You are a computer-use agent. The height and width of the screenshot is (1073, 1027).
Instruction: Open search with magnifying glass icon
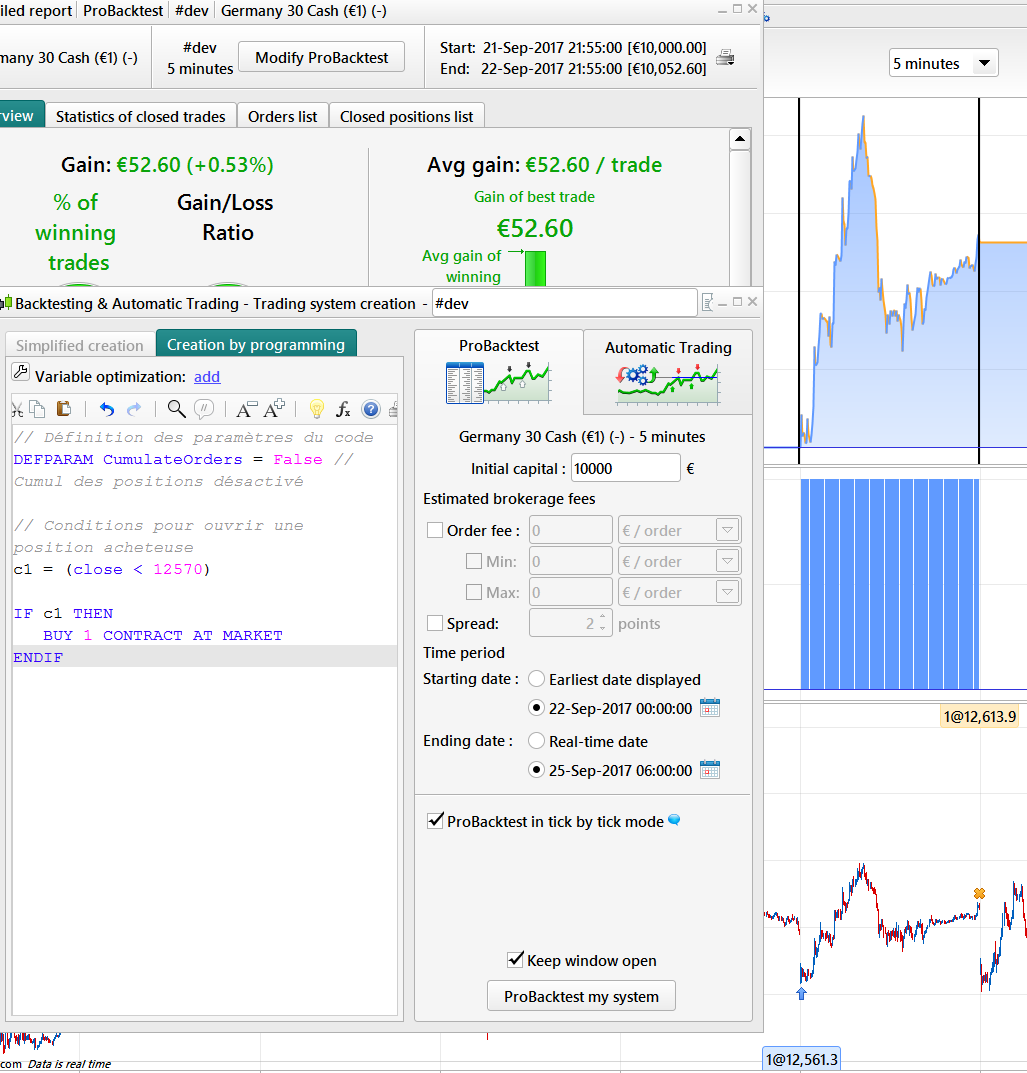(177, 409)
